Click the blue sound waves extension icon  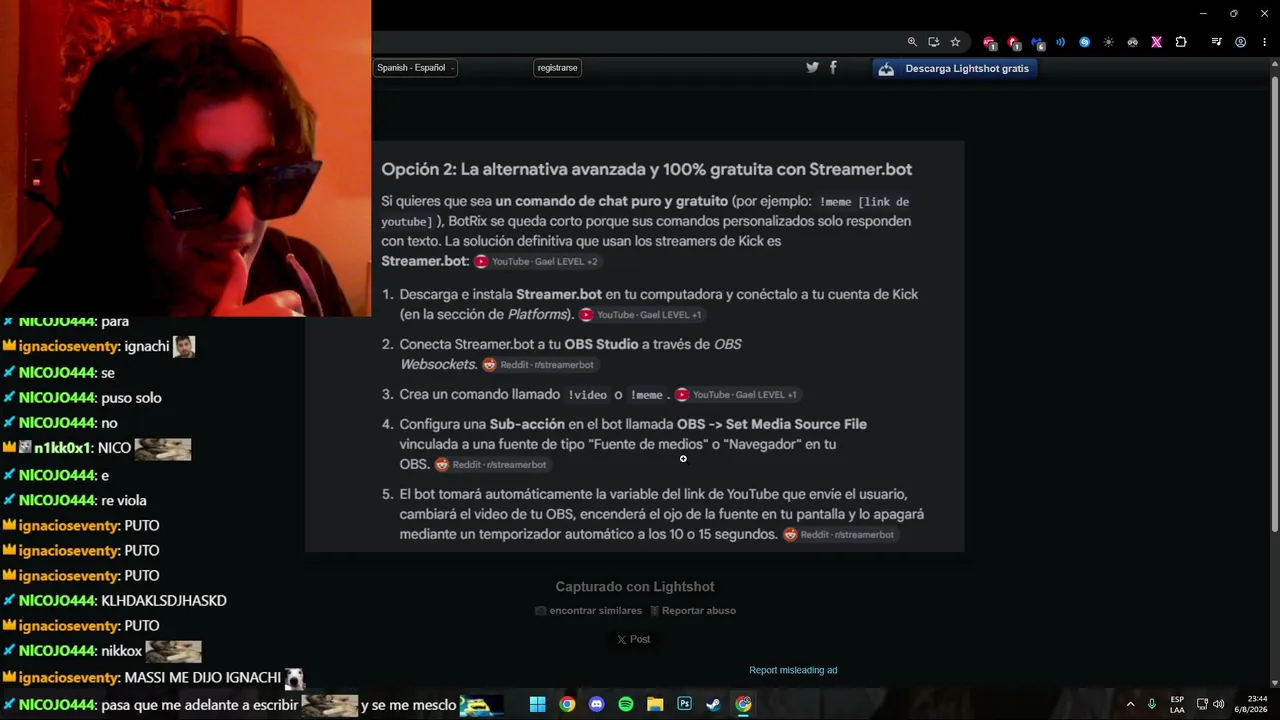point(1060,42)
